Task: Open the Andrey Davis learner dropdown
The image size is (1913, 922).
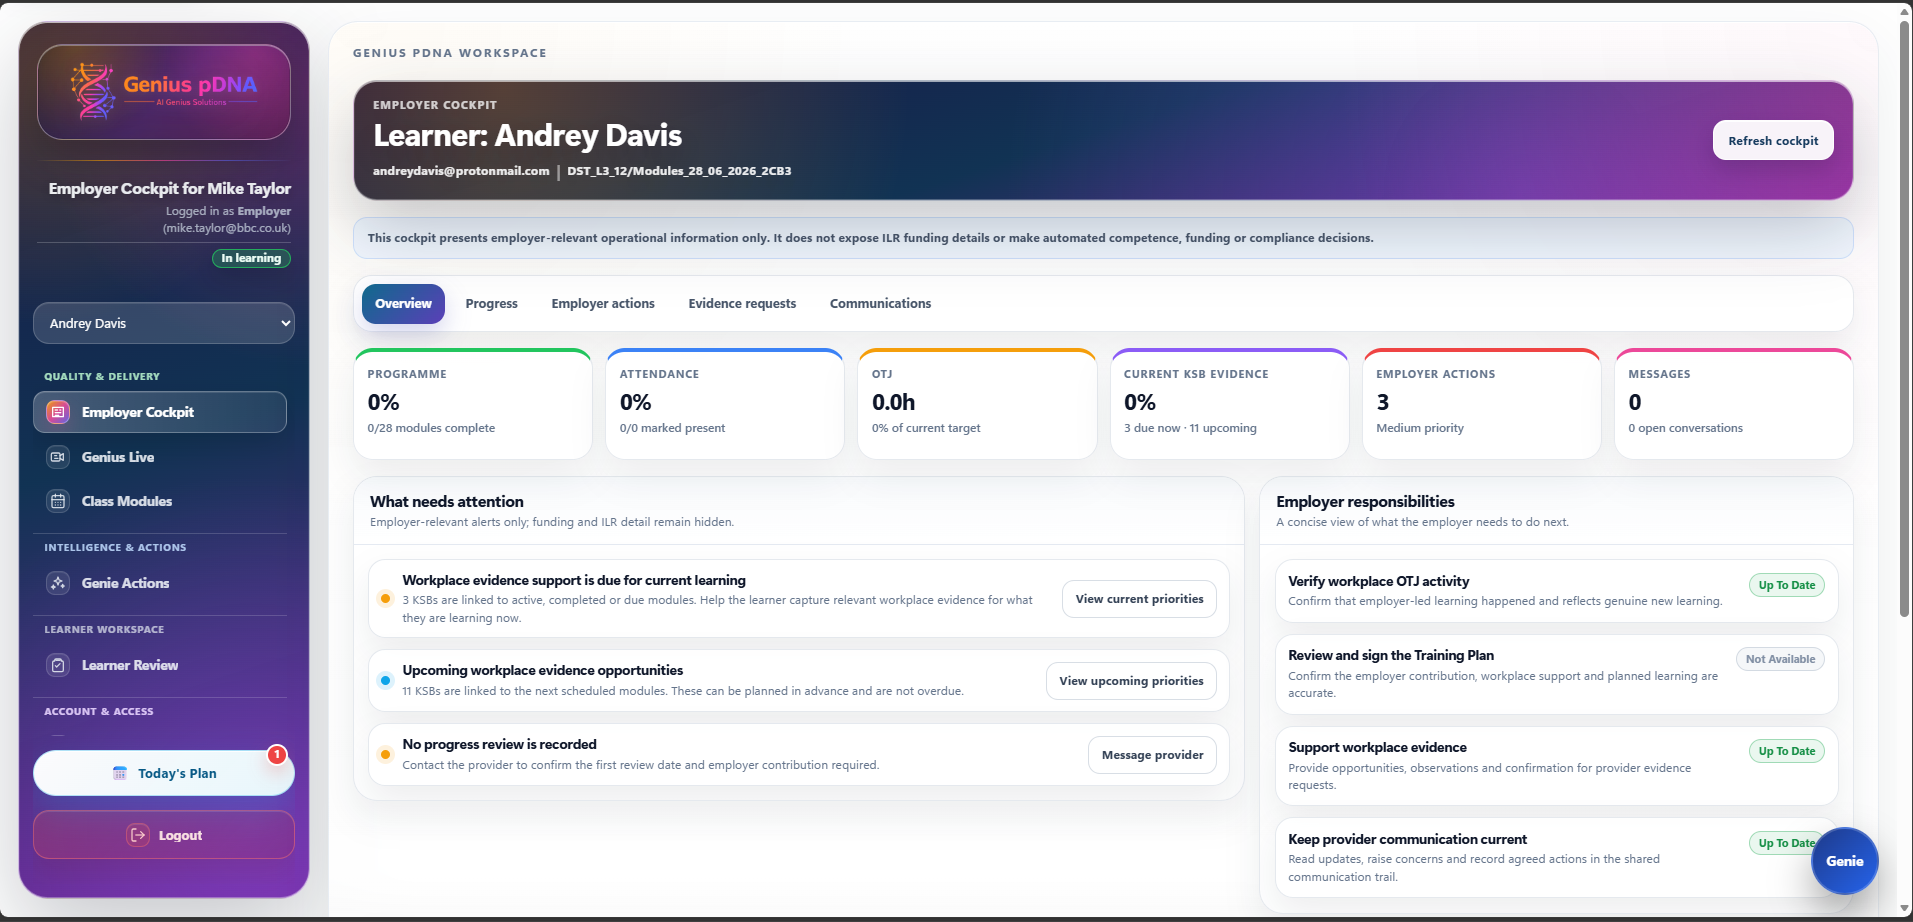Action: (x=164, y=323)
